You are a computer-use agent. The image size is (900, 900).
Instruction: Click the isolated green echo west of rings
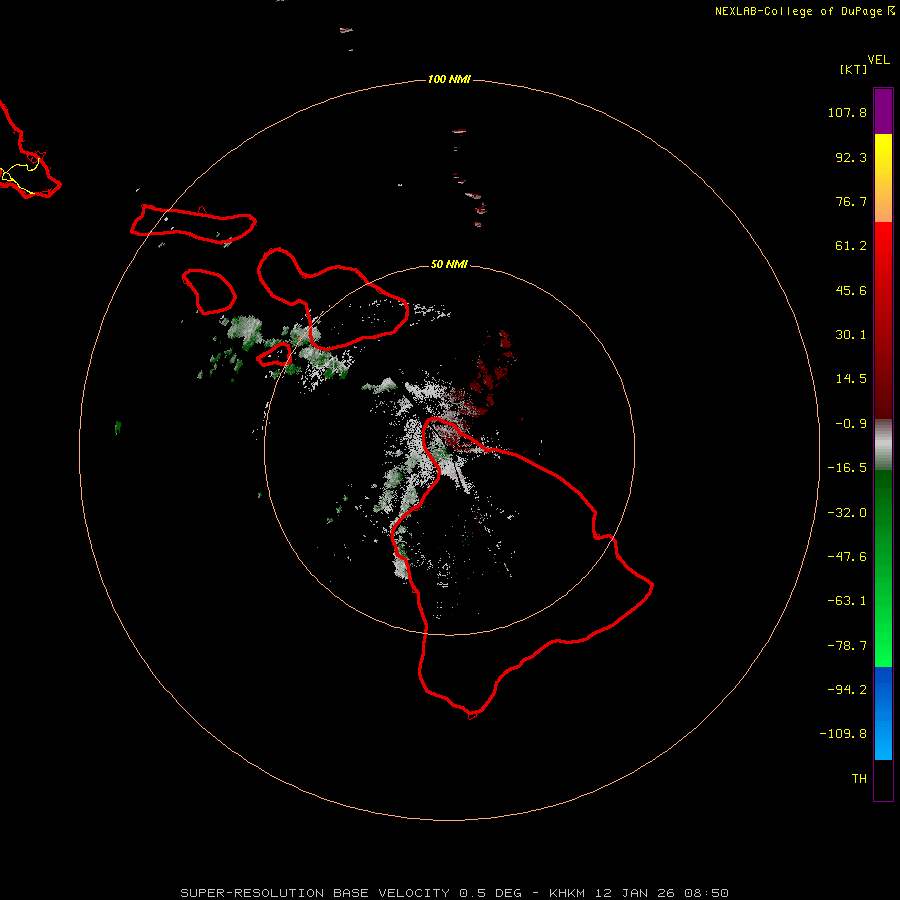(118, 428)
